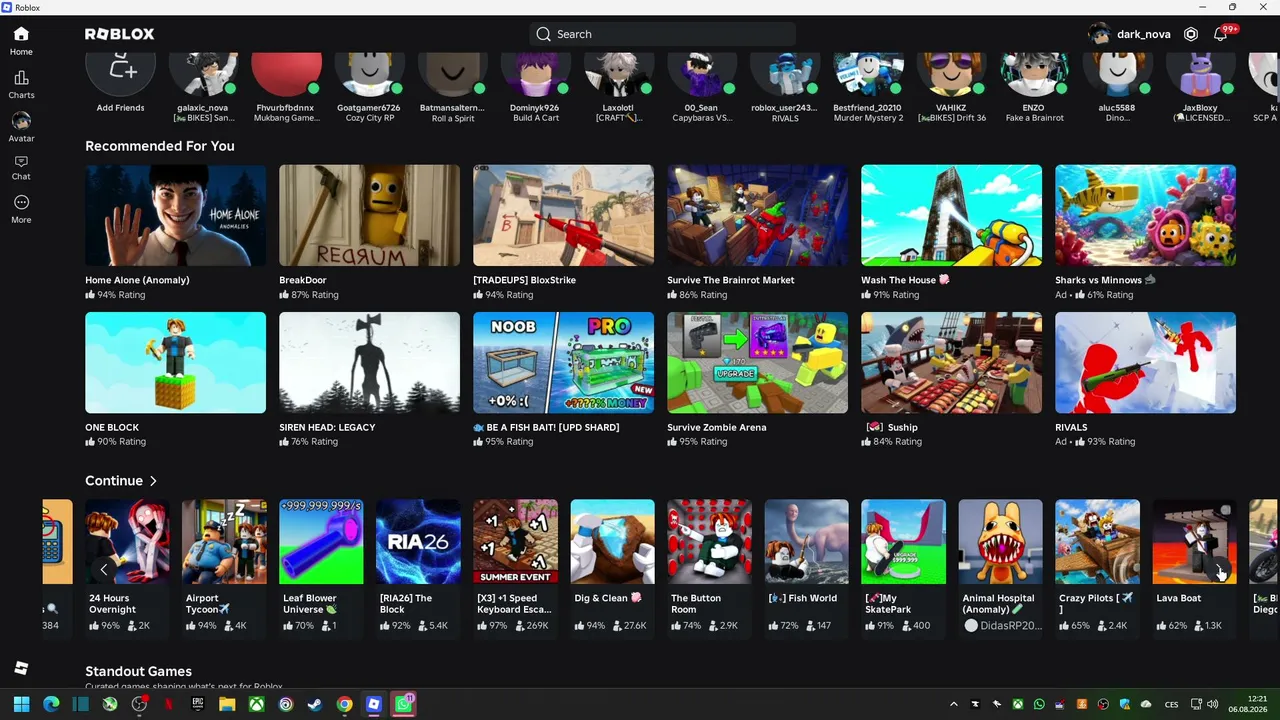Open Survive Zombie Arena thumbnail
This screenshot has height=720, width=1280.
tap(758, 363)
